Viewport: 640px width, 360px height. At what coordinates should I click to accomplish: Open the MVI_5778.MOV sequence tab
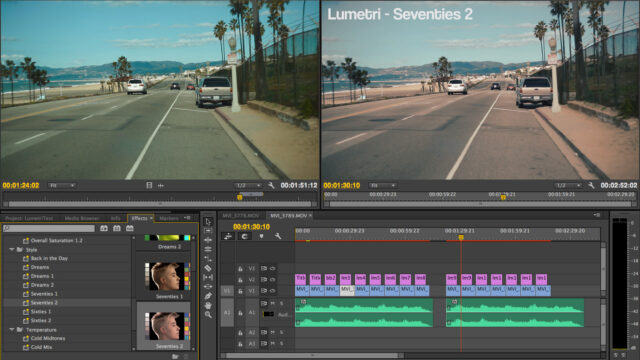click(x=241, y=215)
